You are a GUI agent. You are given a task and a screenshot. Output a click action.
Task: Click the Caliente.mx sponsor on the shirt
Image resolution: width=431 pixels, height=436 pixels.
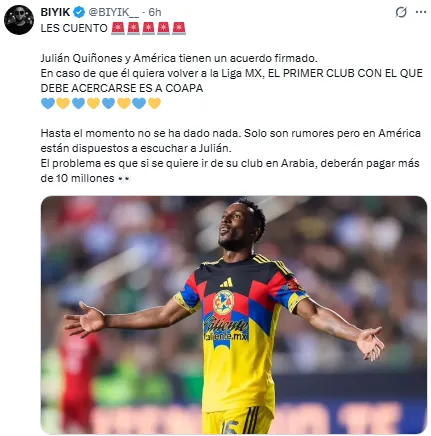pos(226,328)
